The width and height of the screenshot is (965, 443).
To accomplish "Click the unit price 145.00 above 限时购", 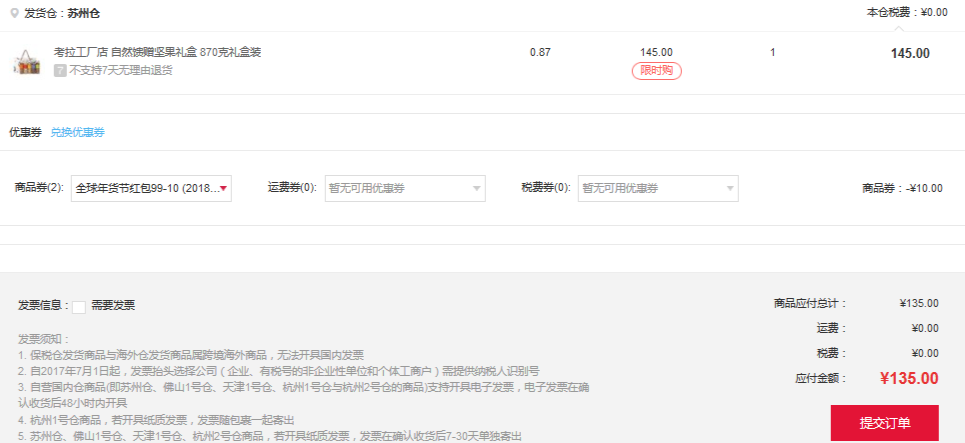I will [657, 52].
